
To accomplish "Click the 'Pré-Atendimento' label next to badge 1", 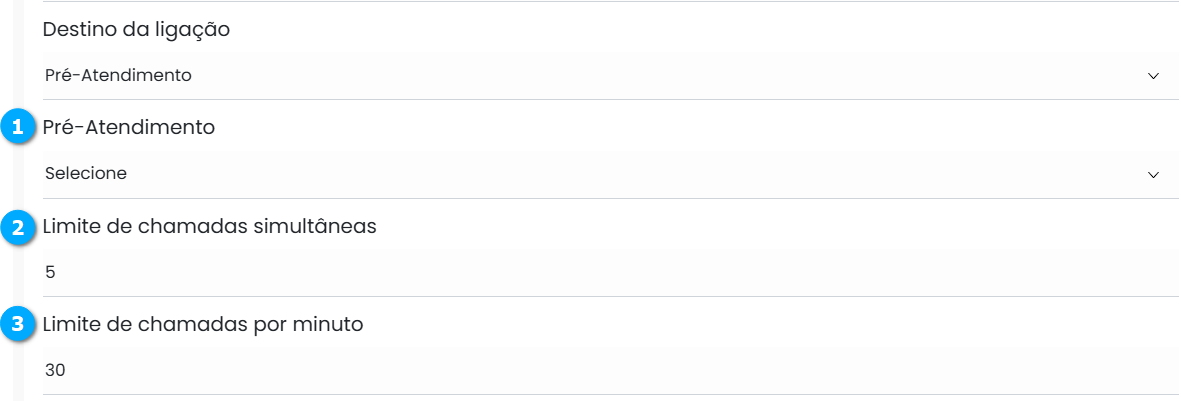I will pos(129,128).
